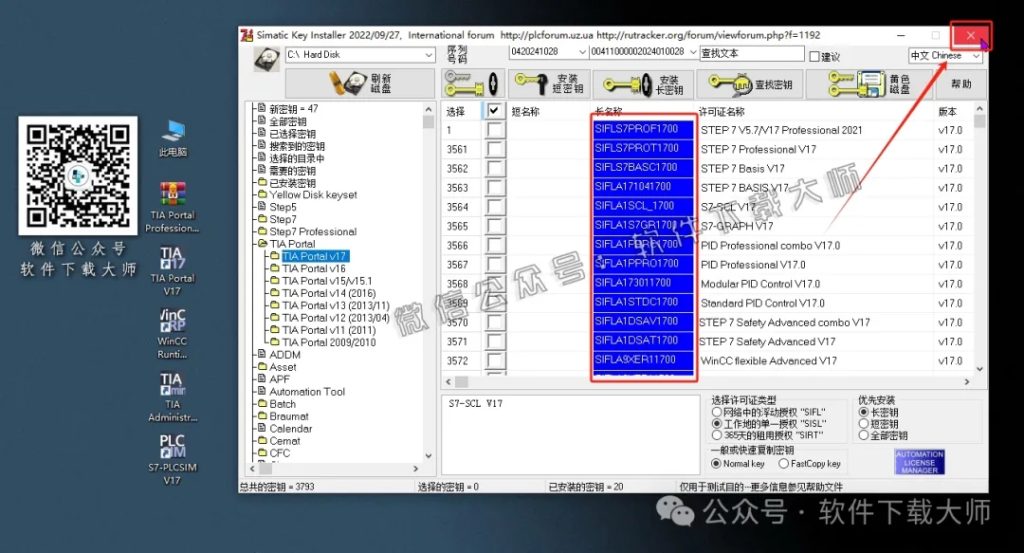
Task: Select the Step7 Professional folder
Action: [x=313, y=232]
